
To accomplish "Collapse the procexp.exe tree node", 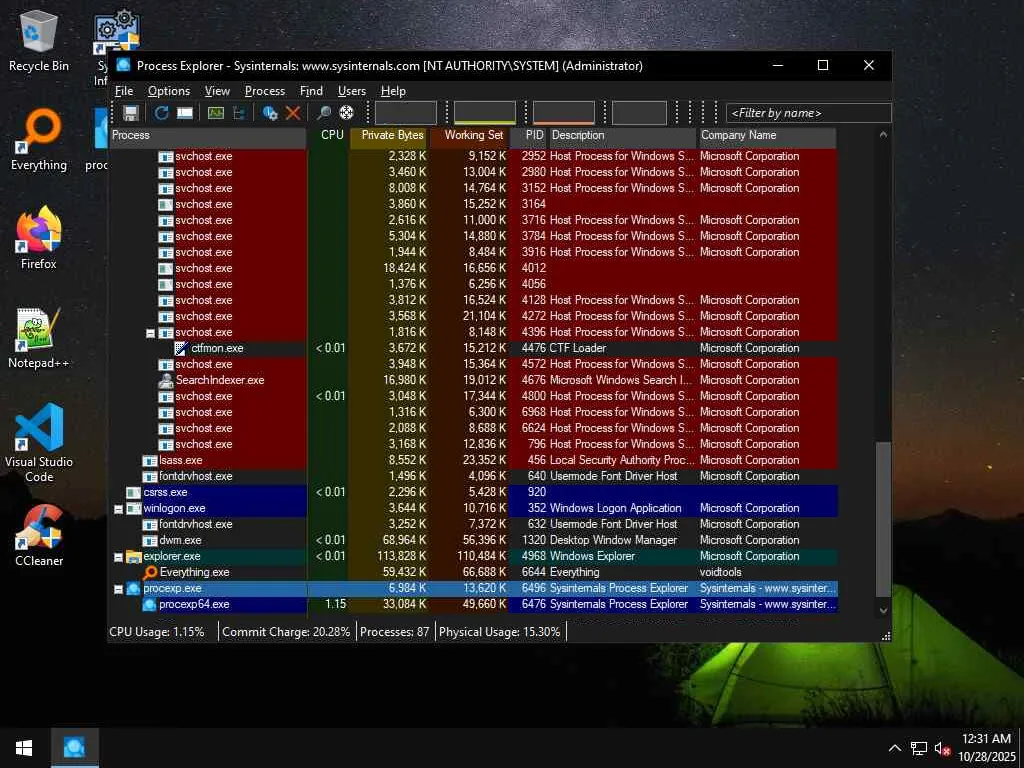I will click(118, 589).
